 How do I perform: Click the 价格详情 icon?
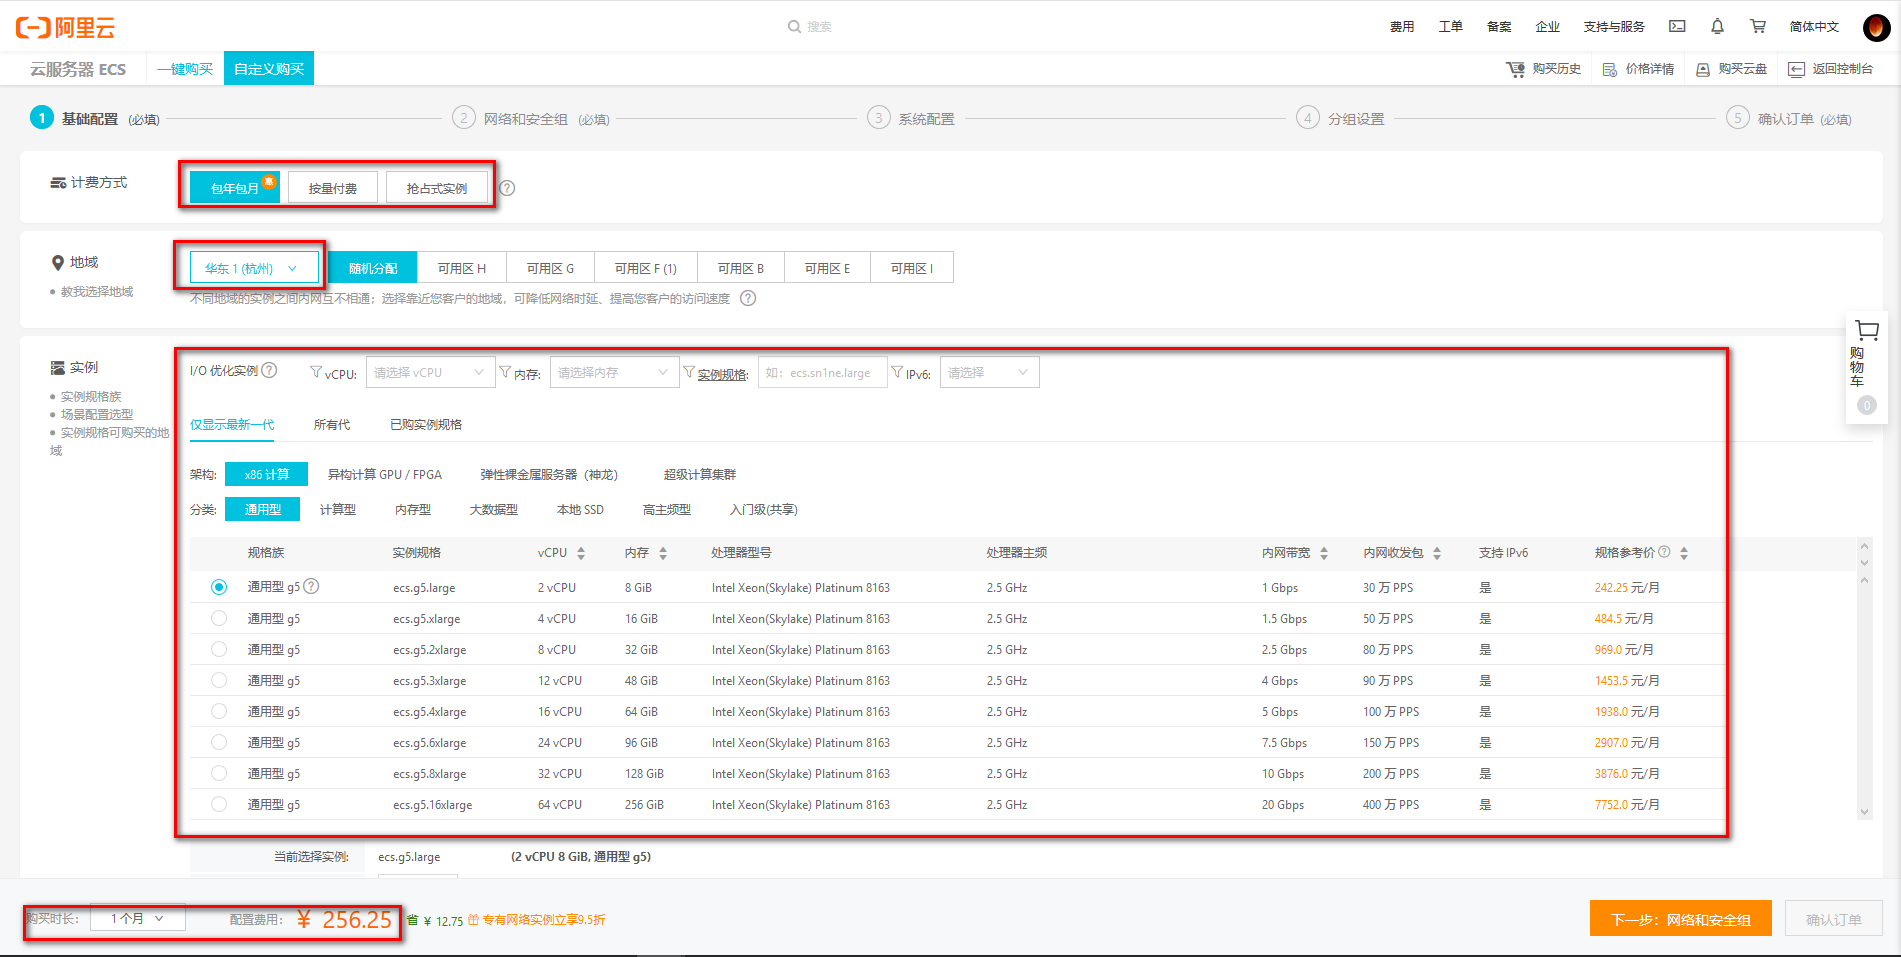coord(1609,69)
